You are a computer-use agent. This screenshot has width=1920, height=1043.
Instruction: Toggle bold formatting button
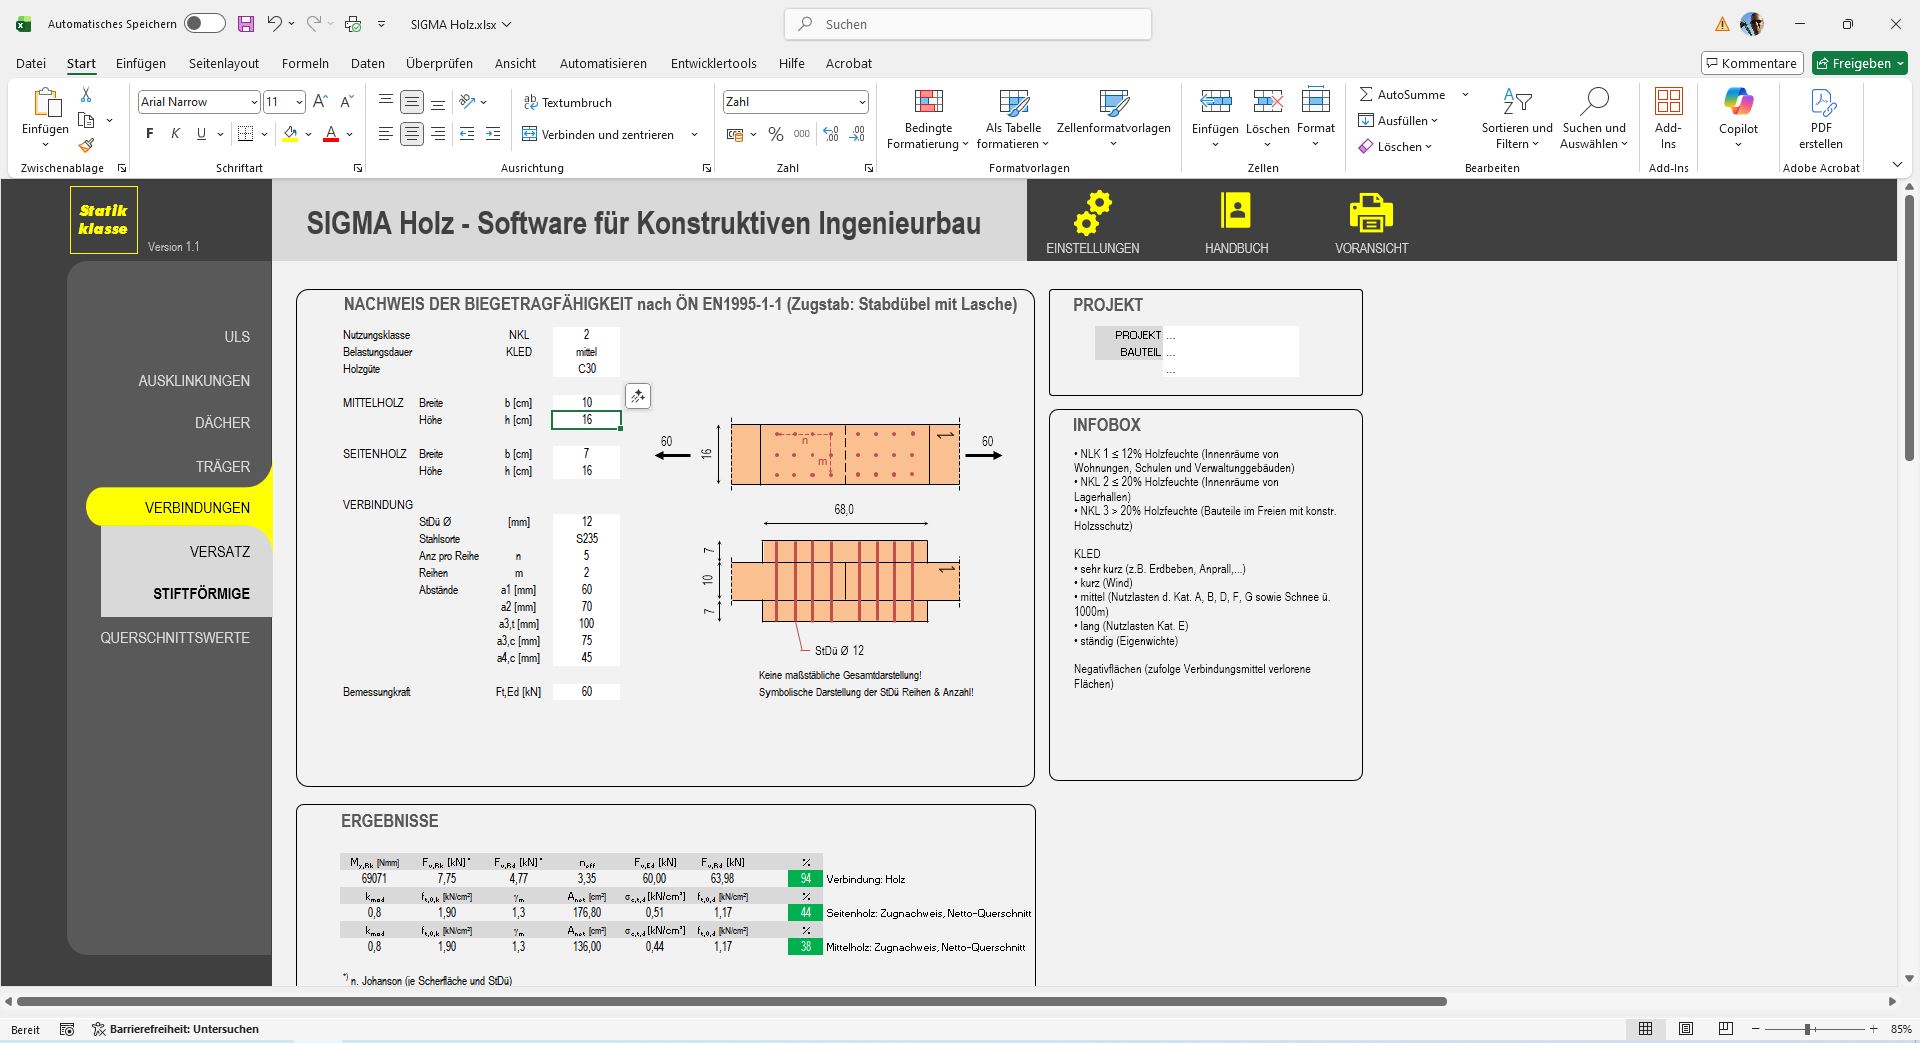(x=150, y=134)
